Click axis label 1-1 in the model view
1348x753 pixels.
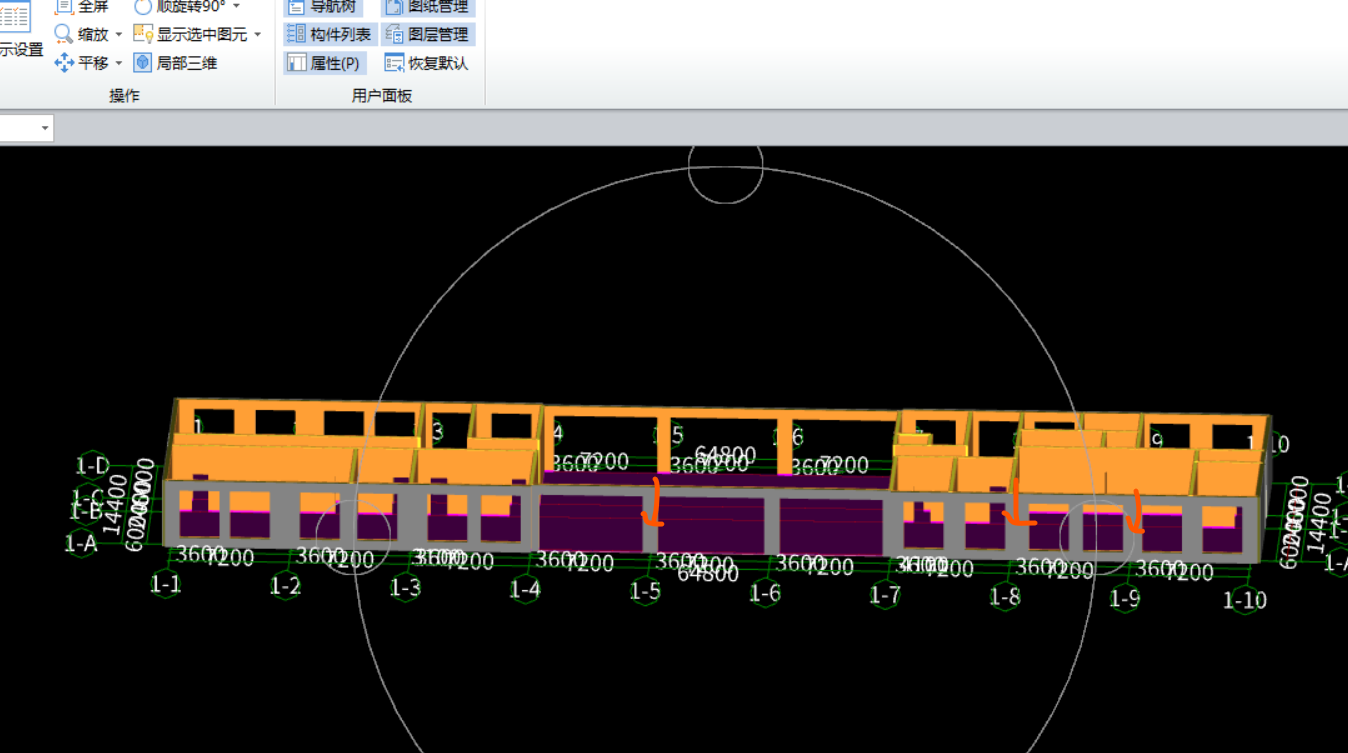point(166,583)
